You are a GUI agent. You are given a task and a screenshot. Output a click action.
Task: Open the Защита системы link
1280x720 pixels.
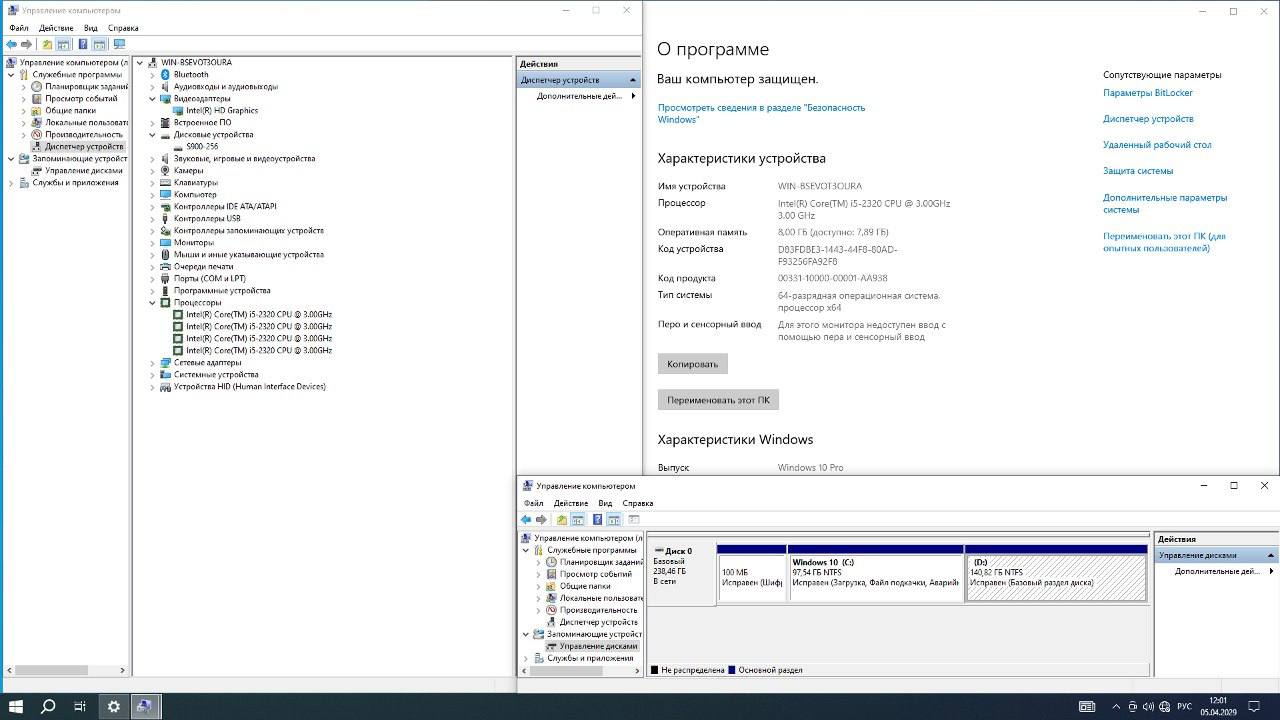[1138, 171]
